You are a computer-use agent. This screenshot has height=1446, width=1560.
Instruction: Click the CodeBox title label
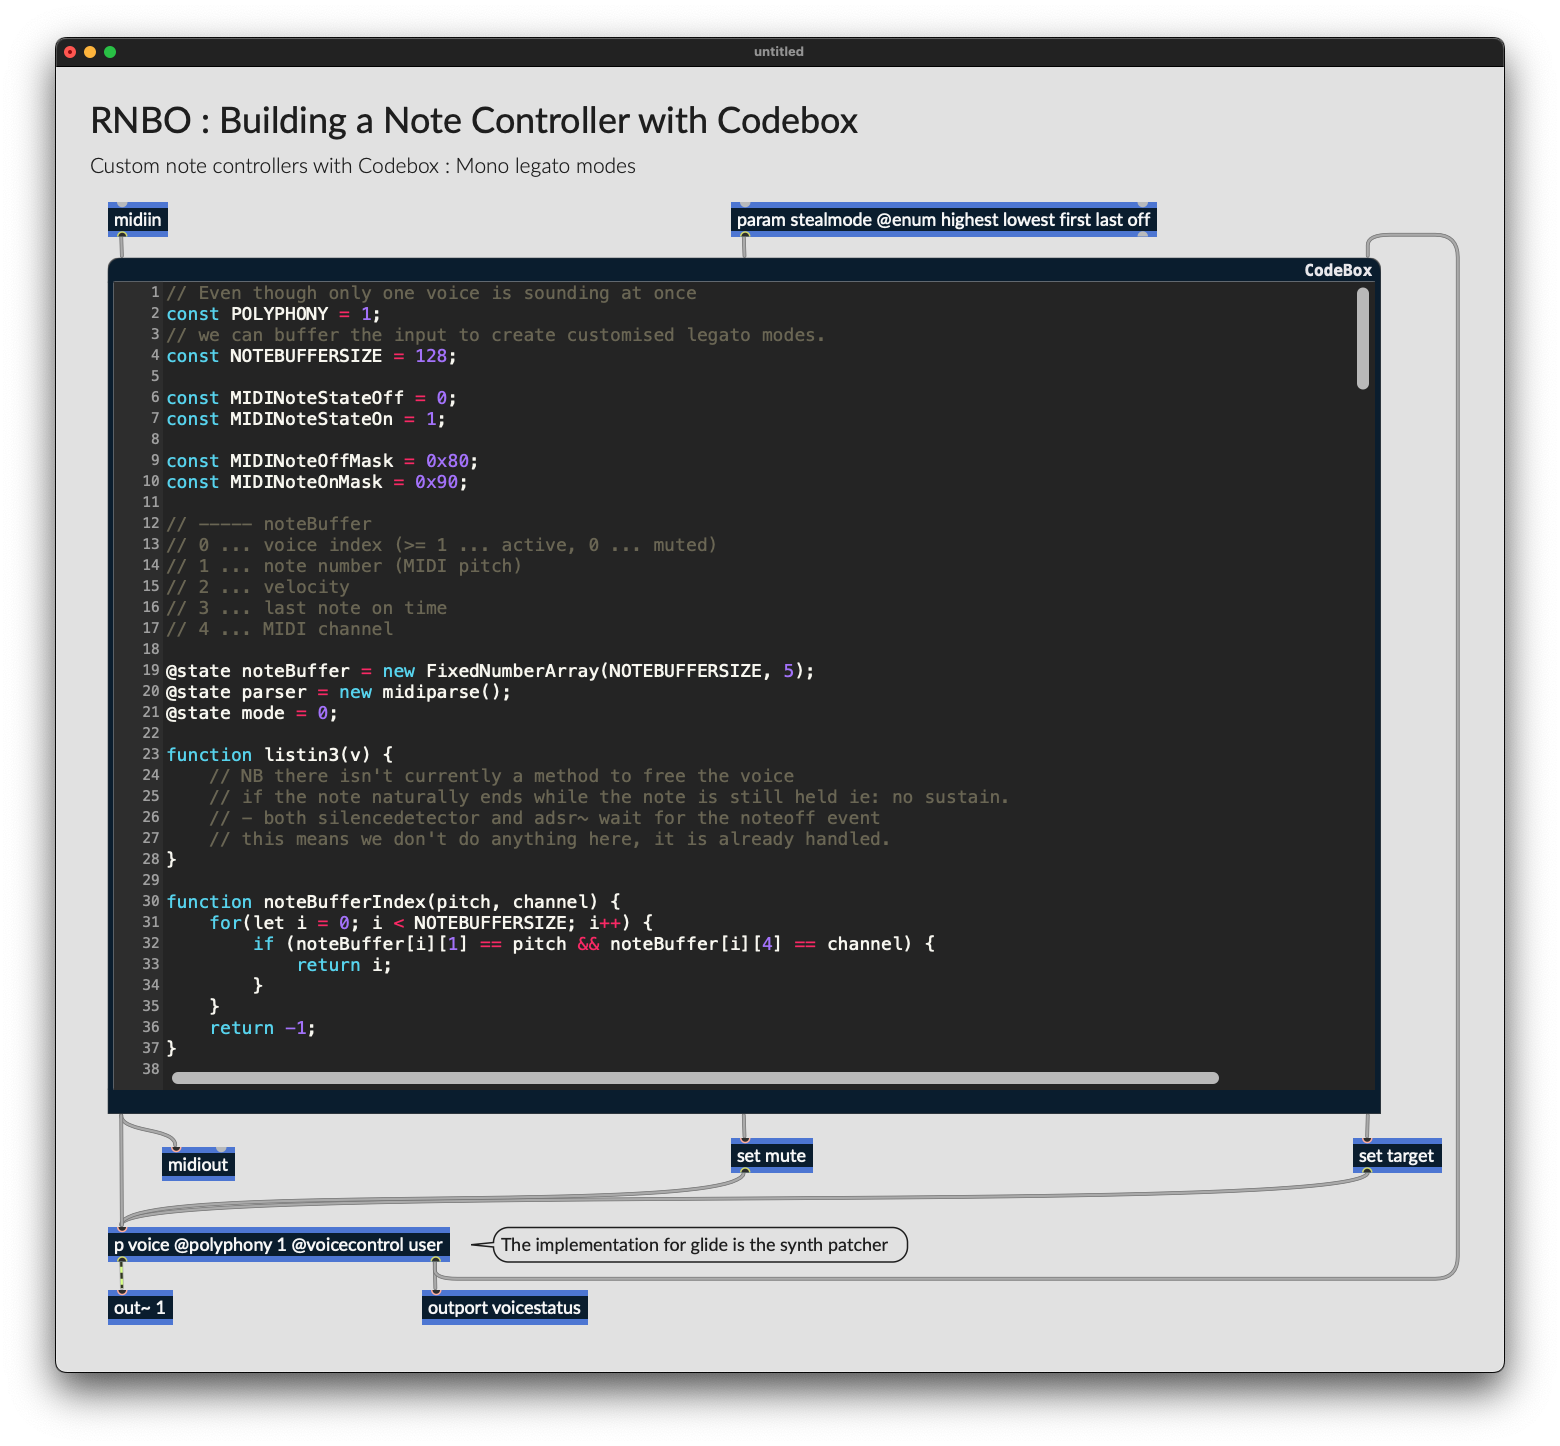[1337, 269]
